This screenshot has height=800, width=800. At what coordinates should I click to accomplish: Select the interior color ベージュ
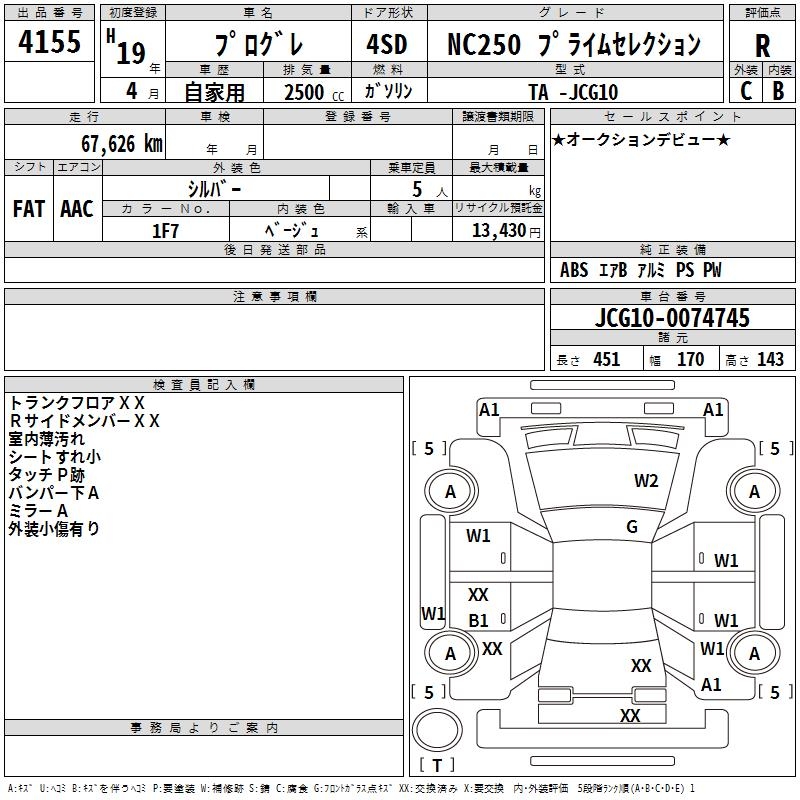pos(292,230)
